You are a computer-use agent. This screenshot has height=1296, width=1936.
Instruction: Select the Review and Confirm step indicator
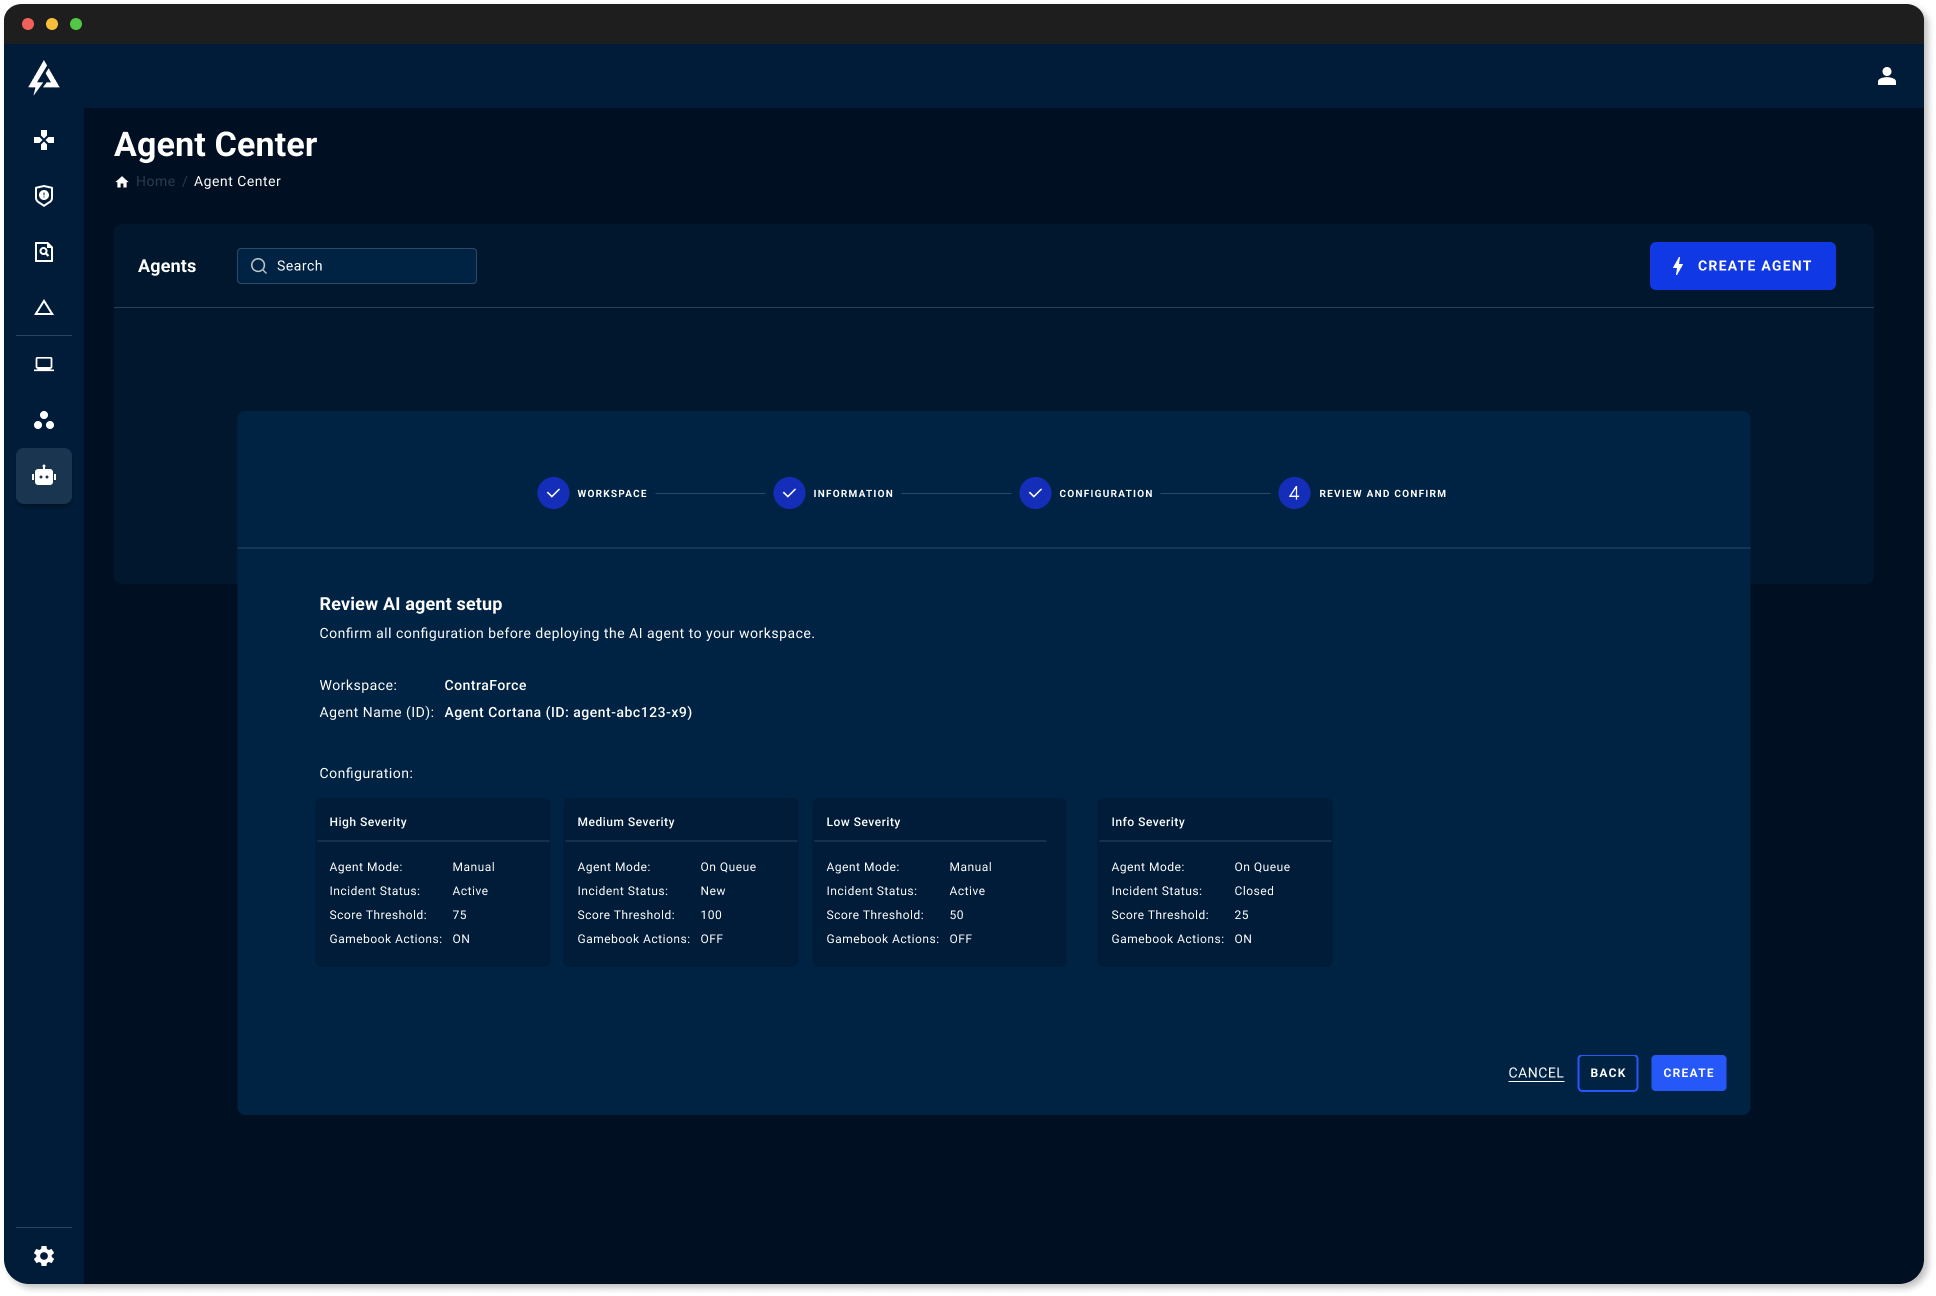coord(1294,493)
